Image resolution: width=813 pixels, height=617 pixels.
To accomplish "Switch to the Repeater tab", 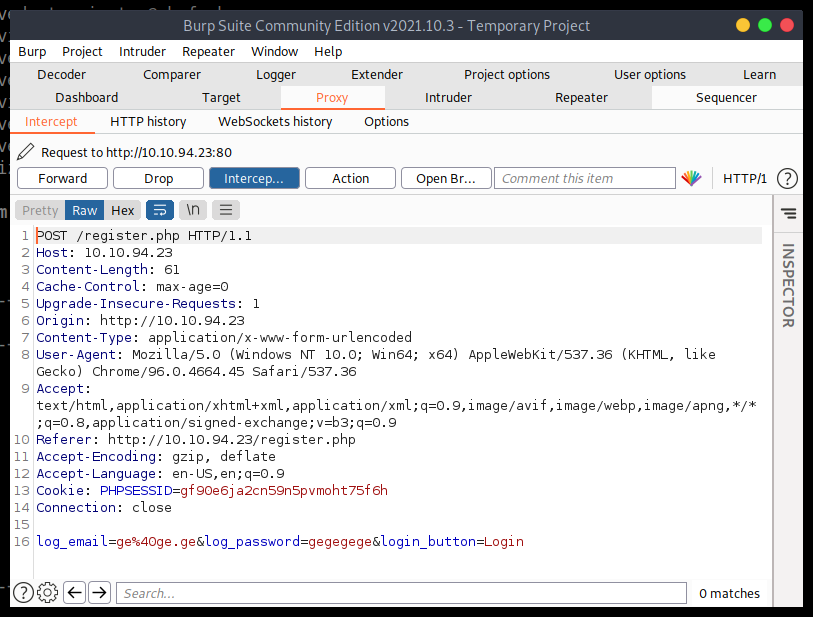I will point(581,98).
